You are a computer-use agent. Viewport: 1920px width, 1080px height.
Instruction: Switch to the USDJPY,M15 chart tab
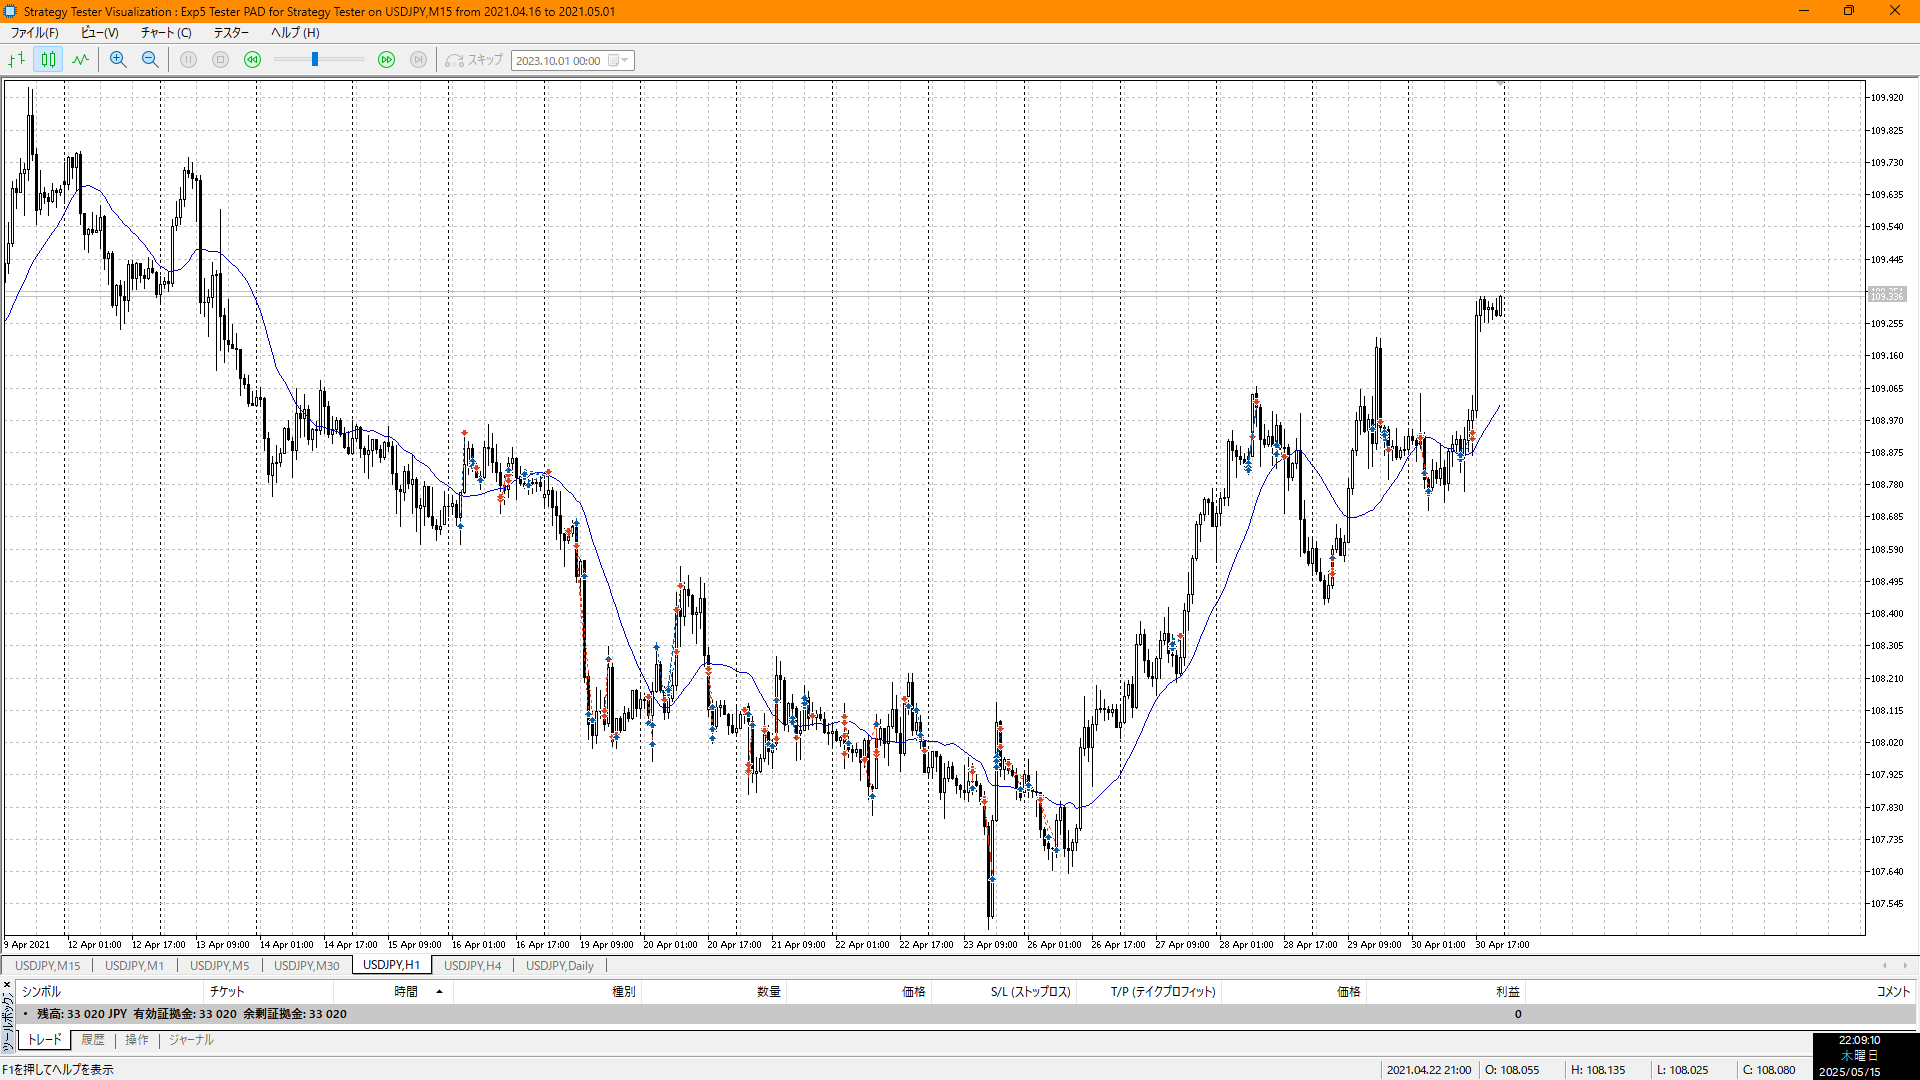(x=47, y=966)
